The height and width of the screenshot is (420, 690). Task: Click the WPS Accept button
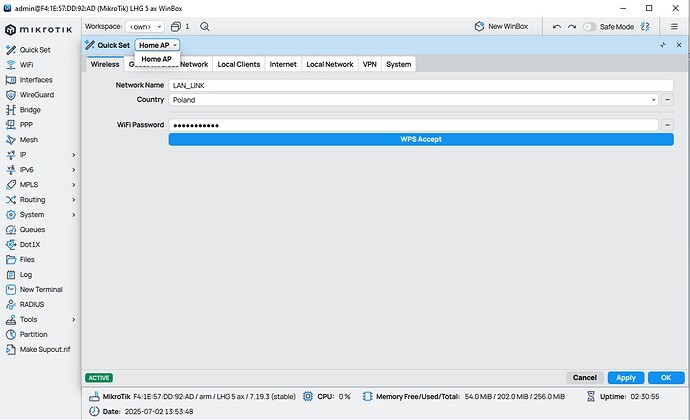(x=421, y=139)
